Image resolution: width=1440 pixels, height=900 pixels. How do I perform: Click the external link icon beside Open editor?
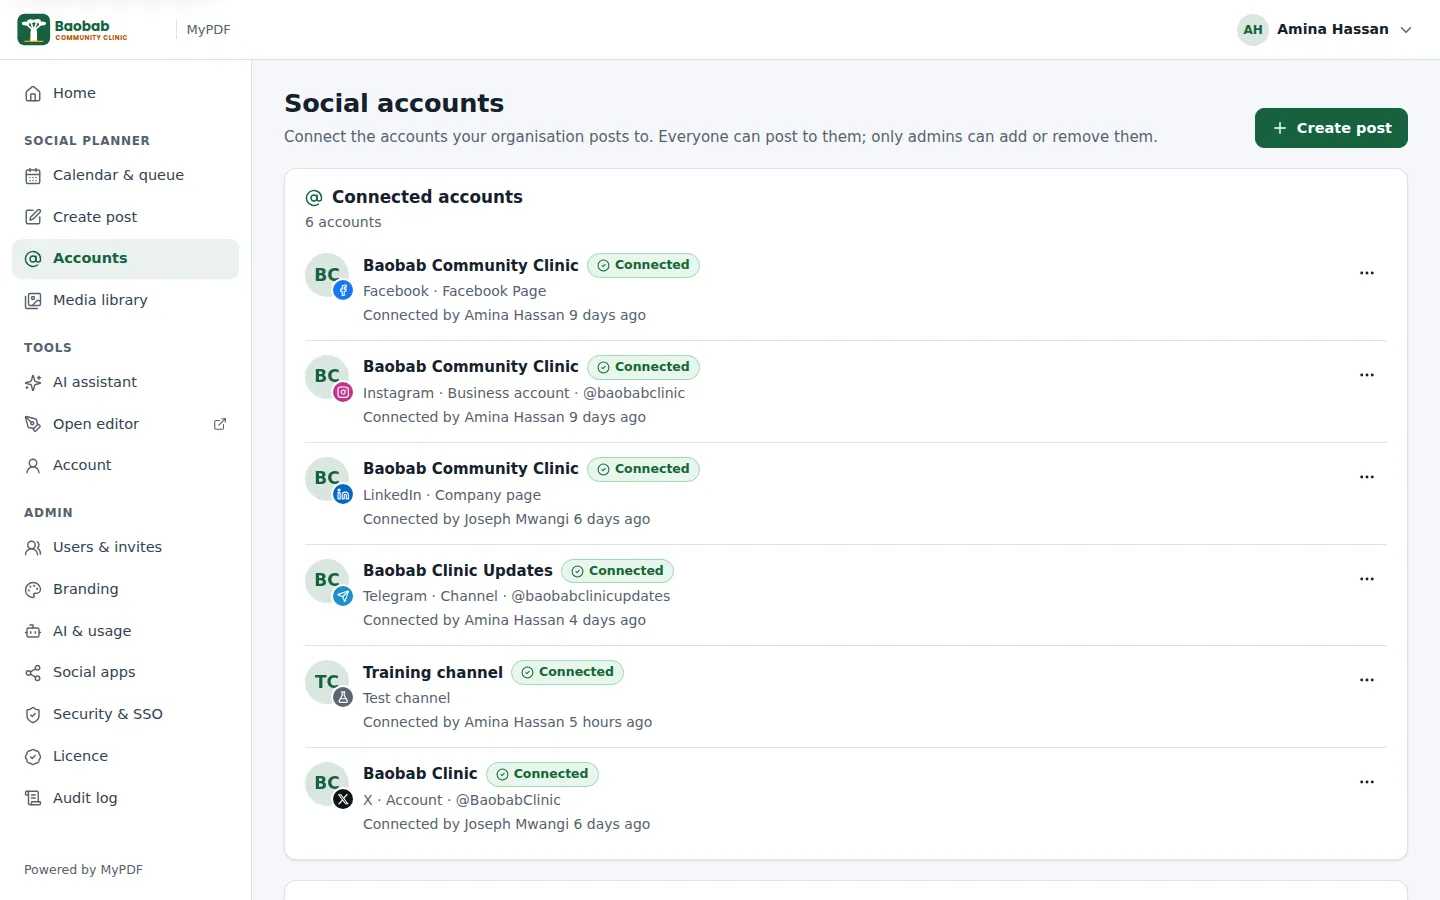pyautogui.click(x=220, y=424)
